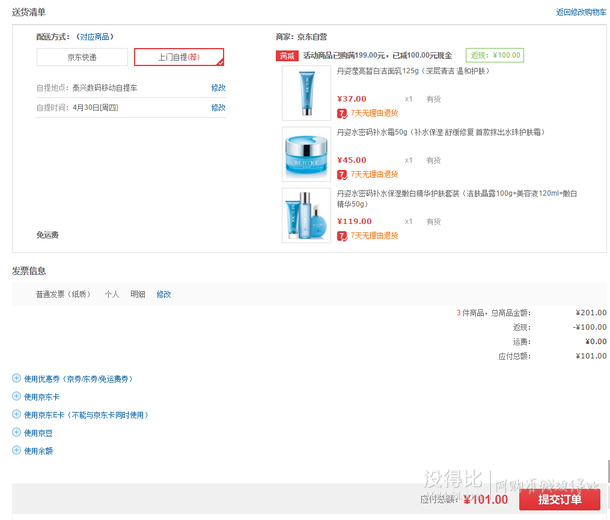Screen dimensions: 610x520
Task: Select 京东快递 delivery option
Action: pyautogui.click(x=82, y=57)
